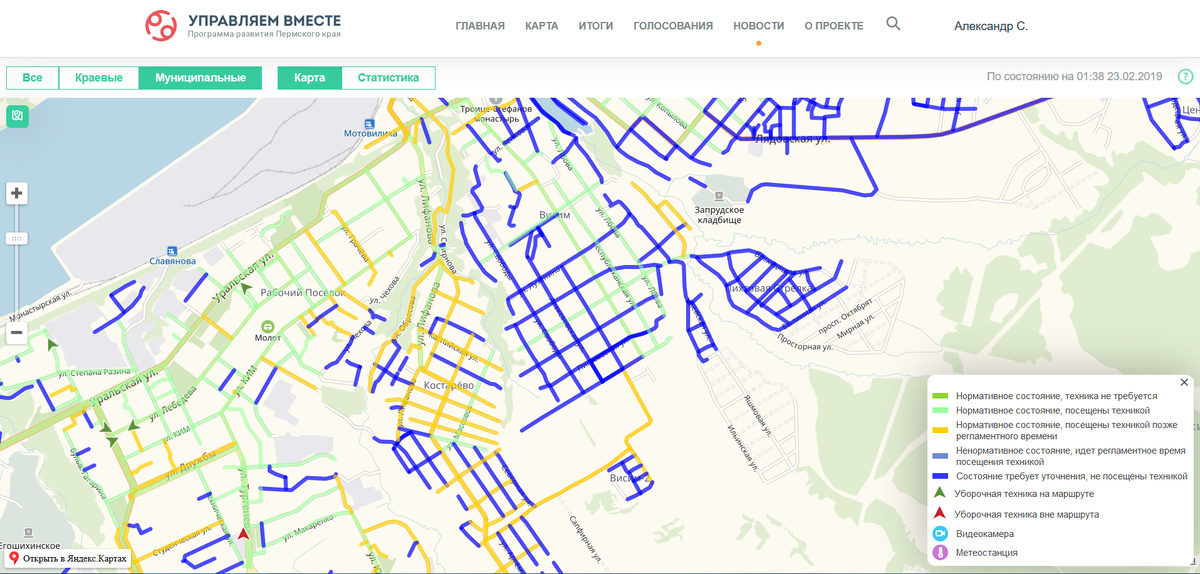Zoom in the map with plus button

pos(17,193)
